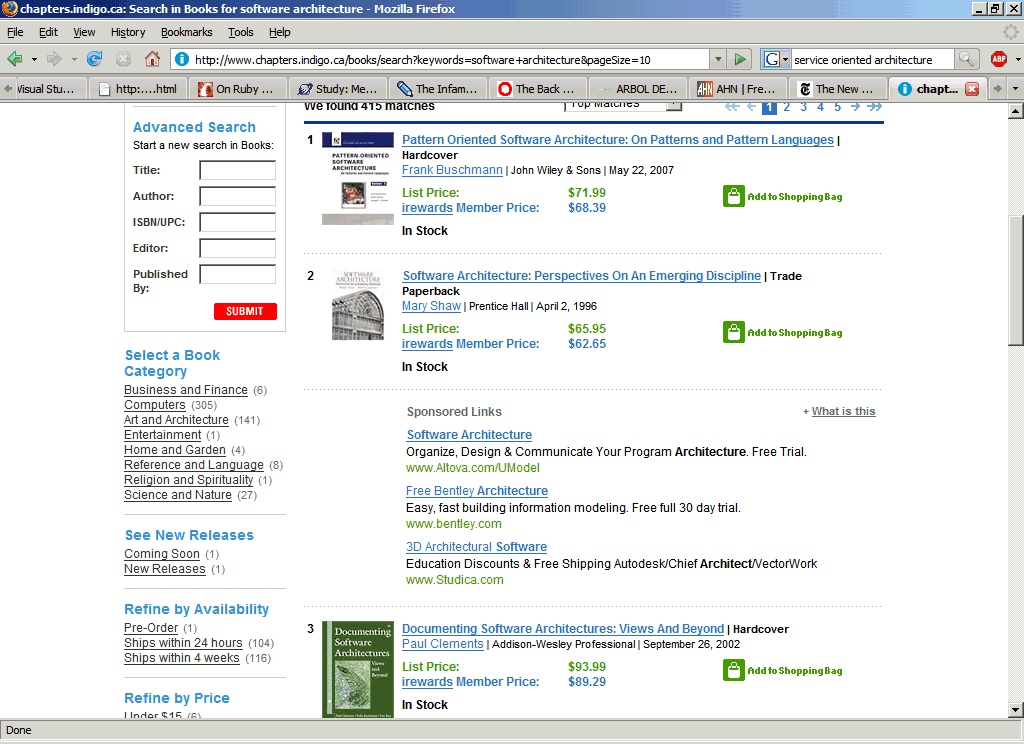This screenshot has width=1024, height=744.
Task: Open the Tools menu
Action: coord(240,32)
